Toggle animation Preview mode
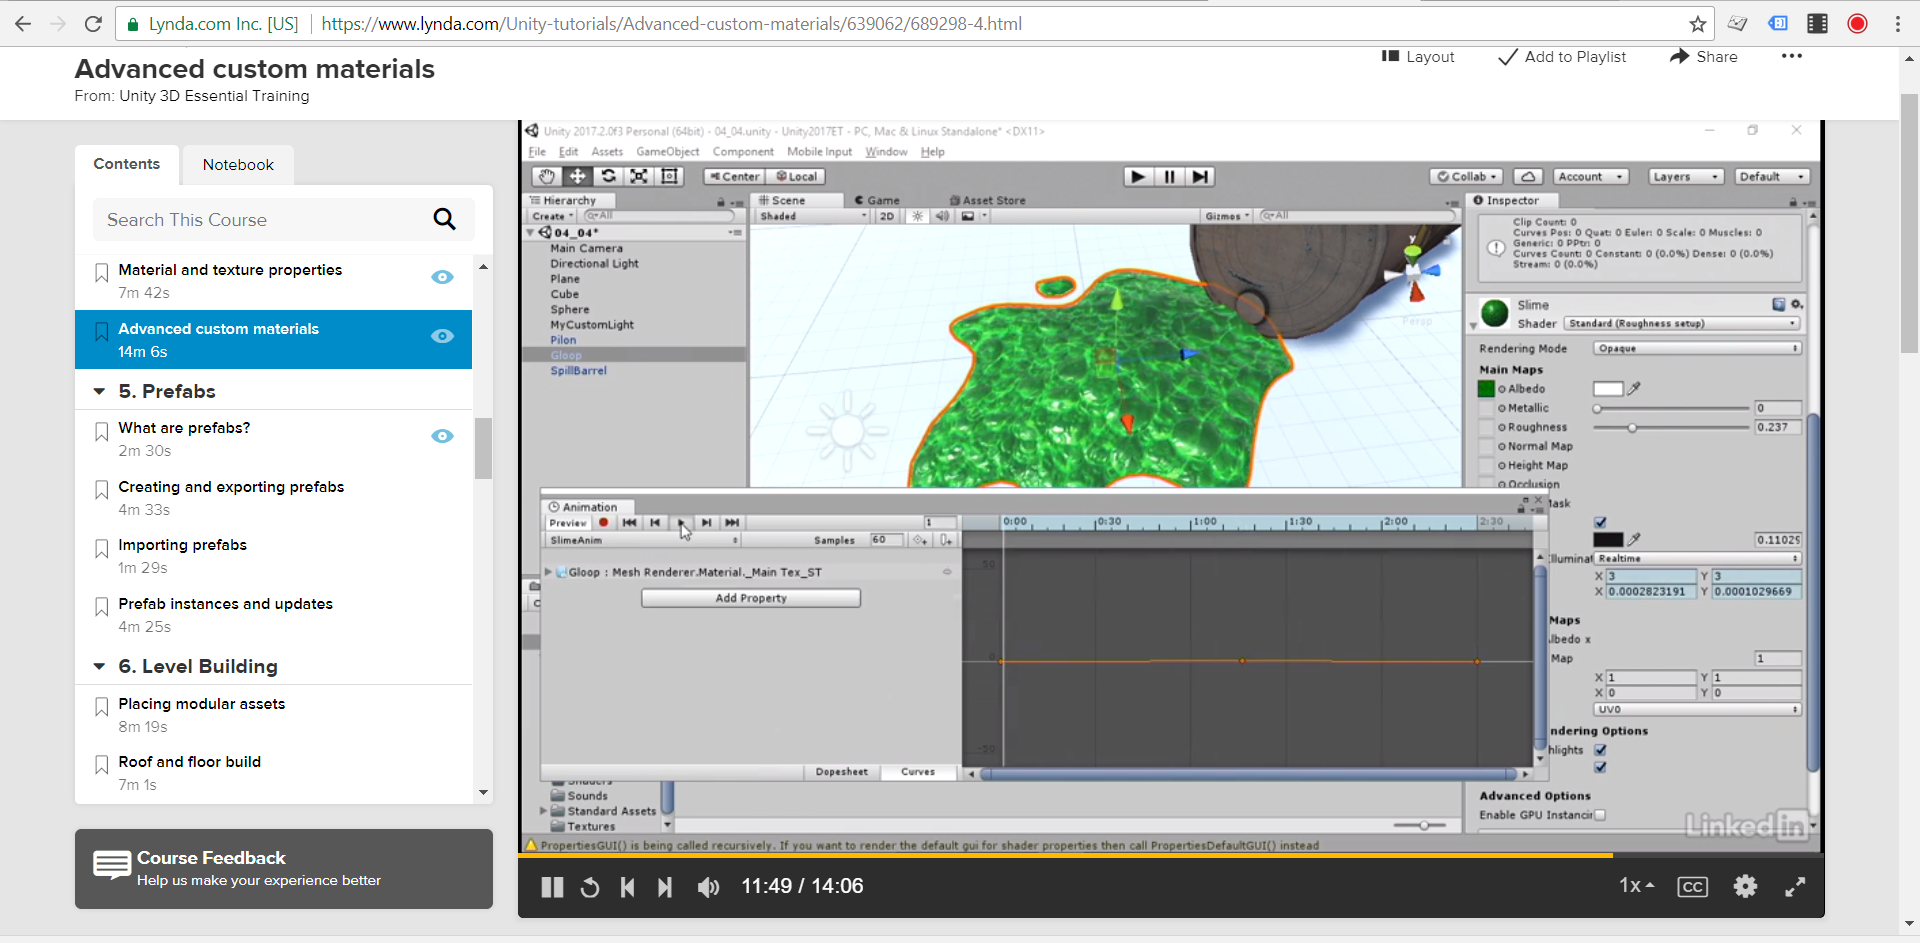Screen dimensions: 1920x943 coord(568,523)
